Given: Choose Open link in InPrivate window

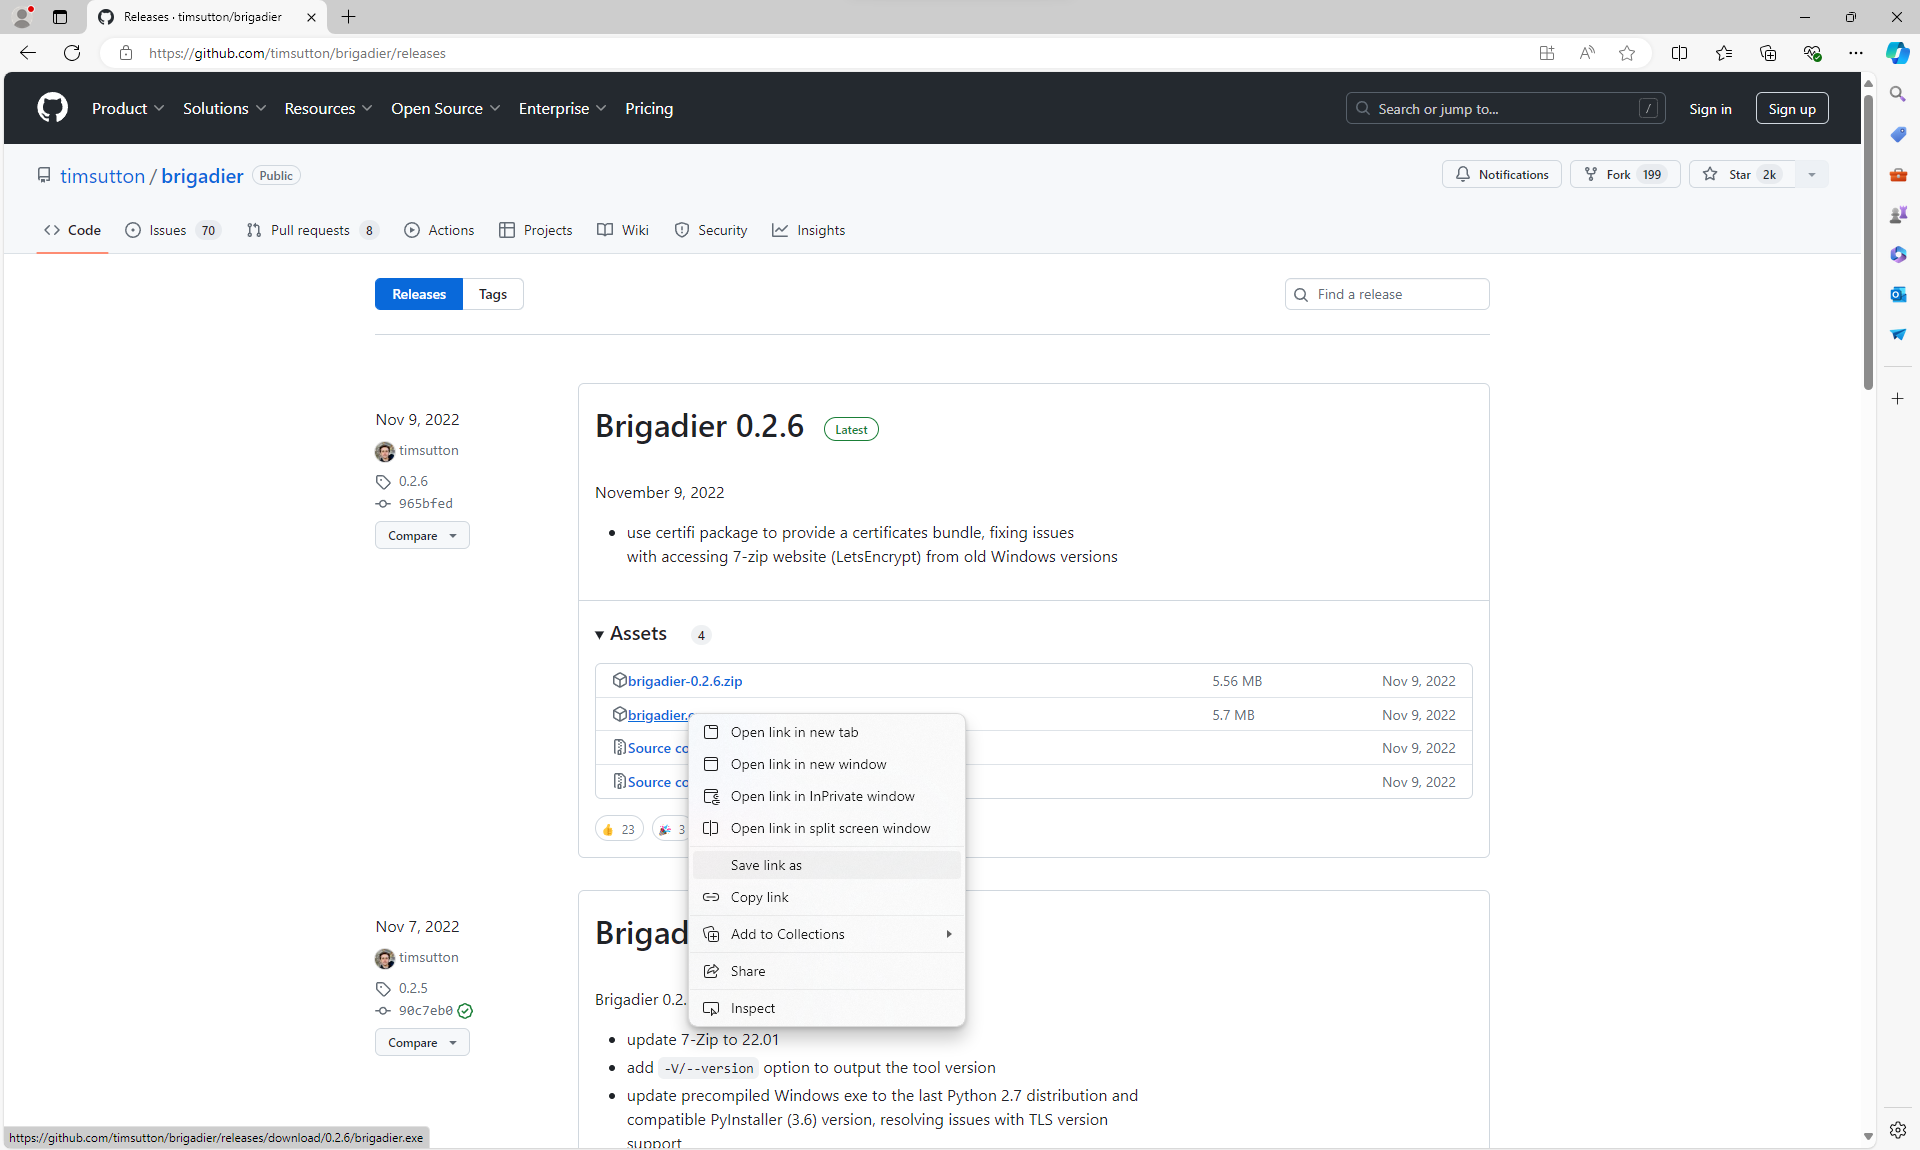Looking at the screenshot, I should [x=827, y=796].
